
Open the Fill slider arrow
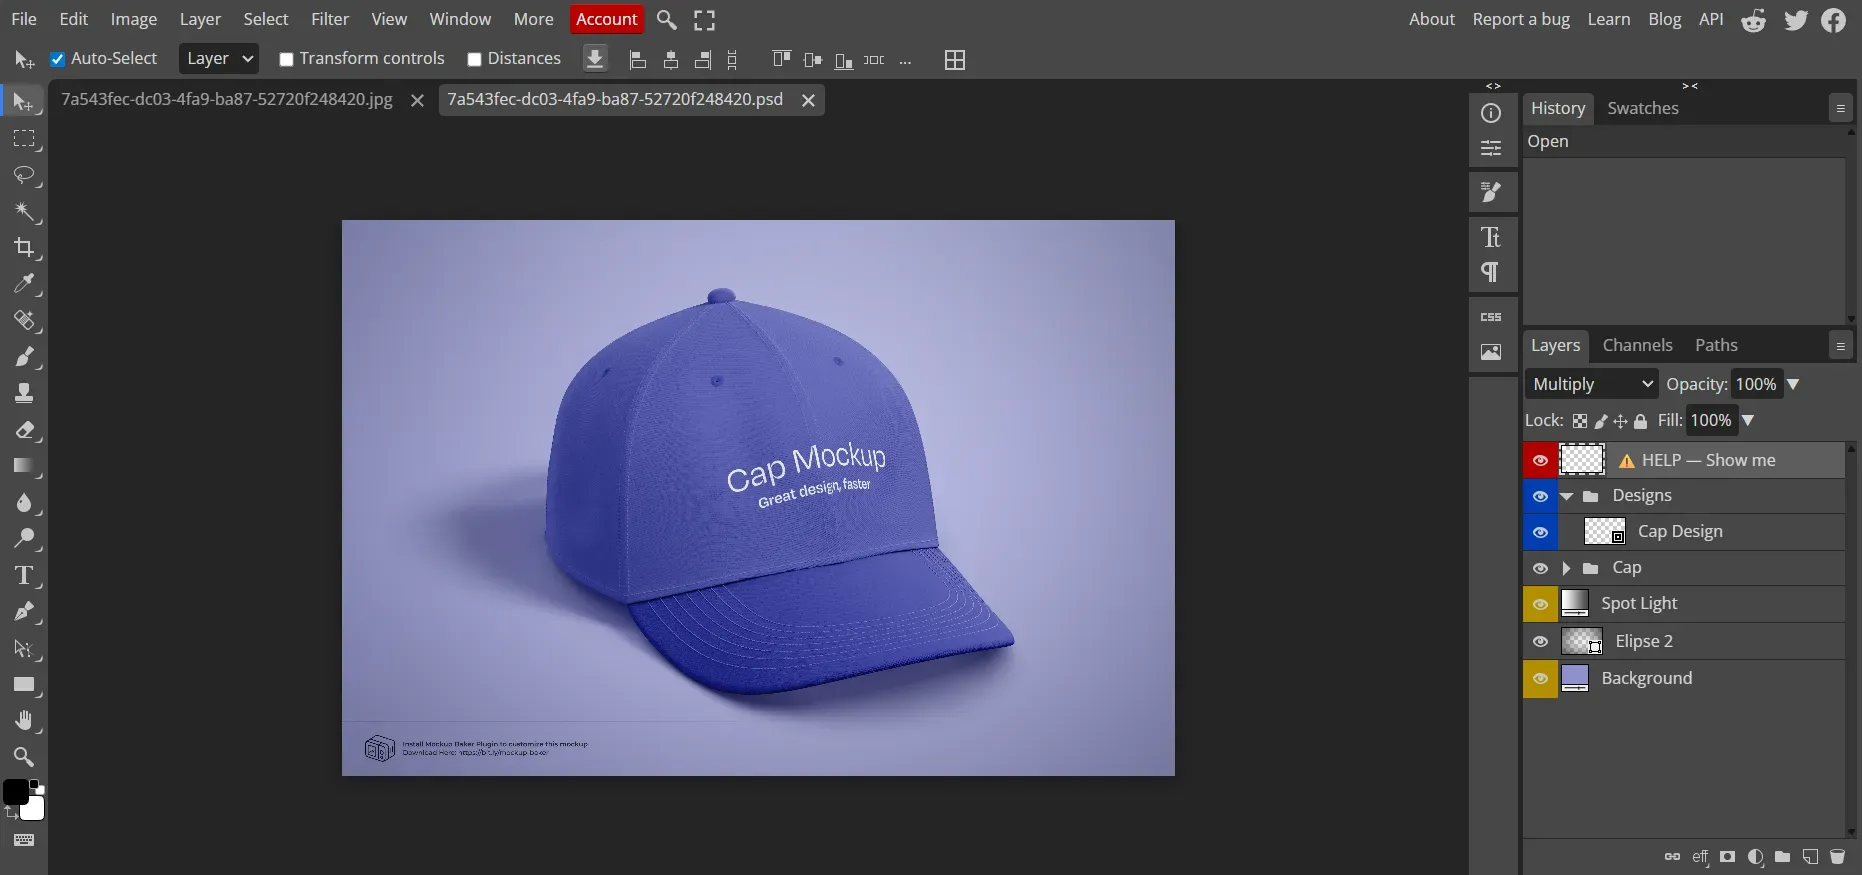tap(1748, 420)
